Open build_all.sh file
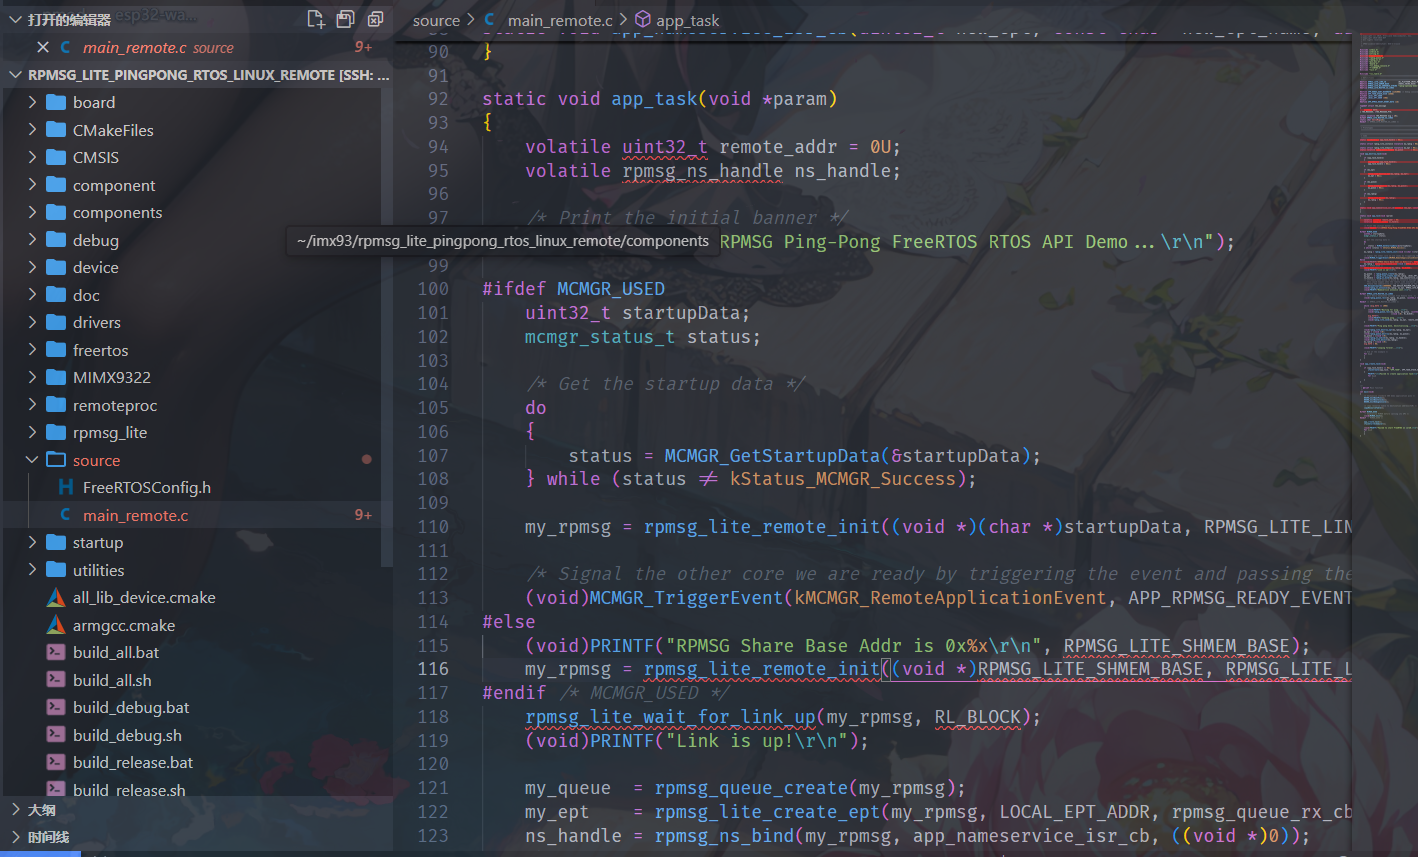1418x857 pixels. pos(112,680)
